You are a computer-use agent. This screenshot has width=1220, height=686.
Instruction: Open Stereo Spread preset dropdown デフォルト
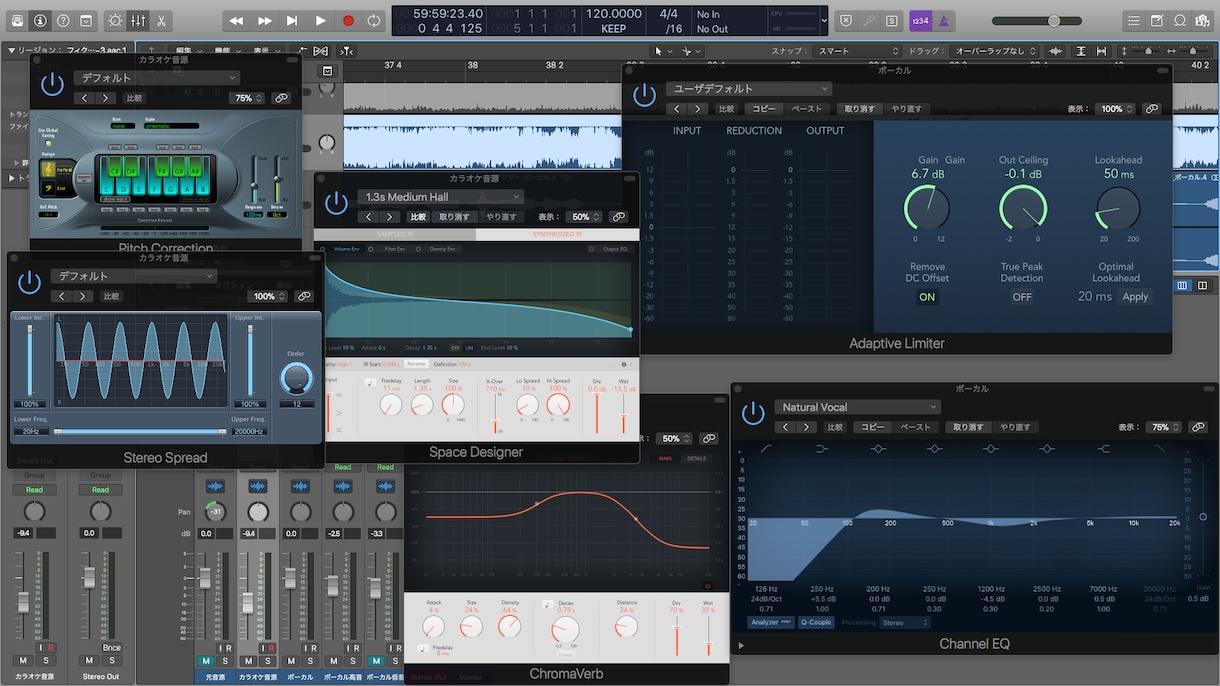pos(134,276)
